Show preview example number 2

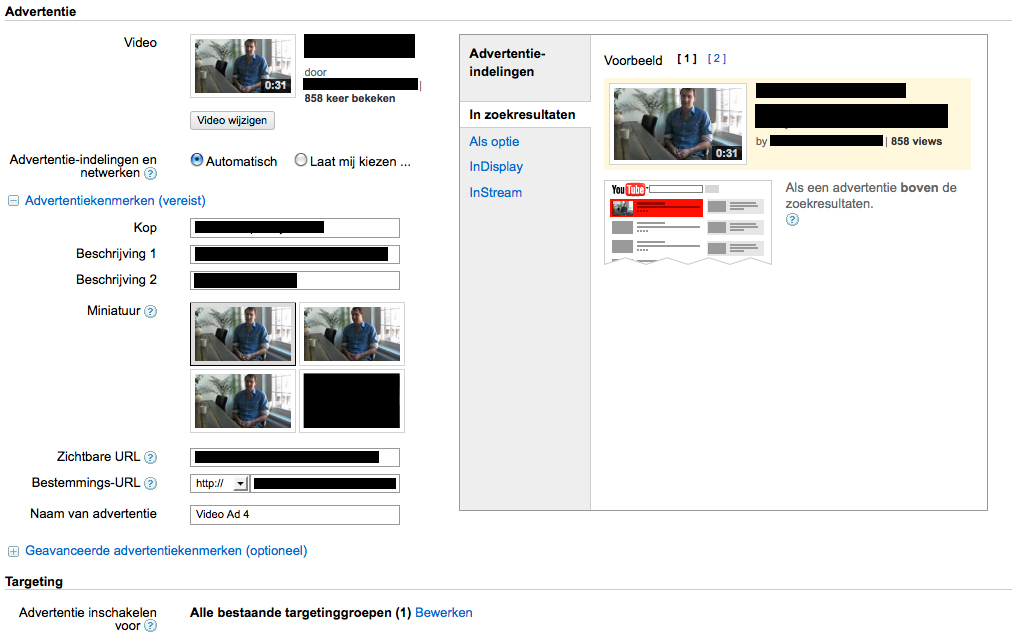point(716,59)
